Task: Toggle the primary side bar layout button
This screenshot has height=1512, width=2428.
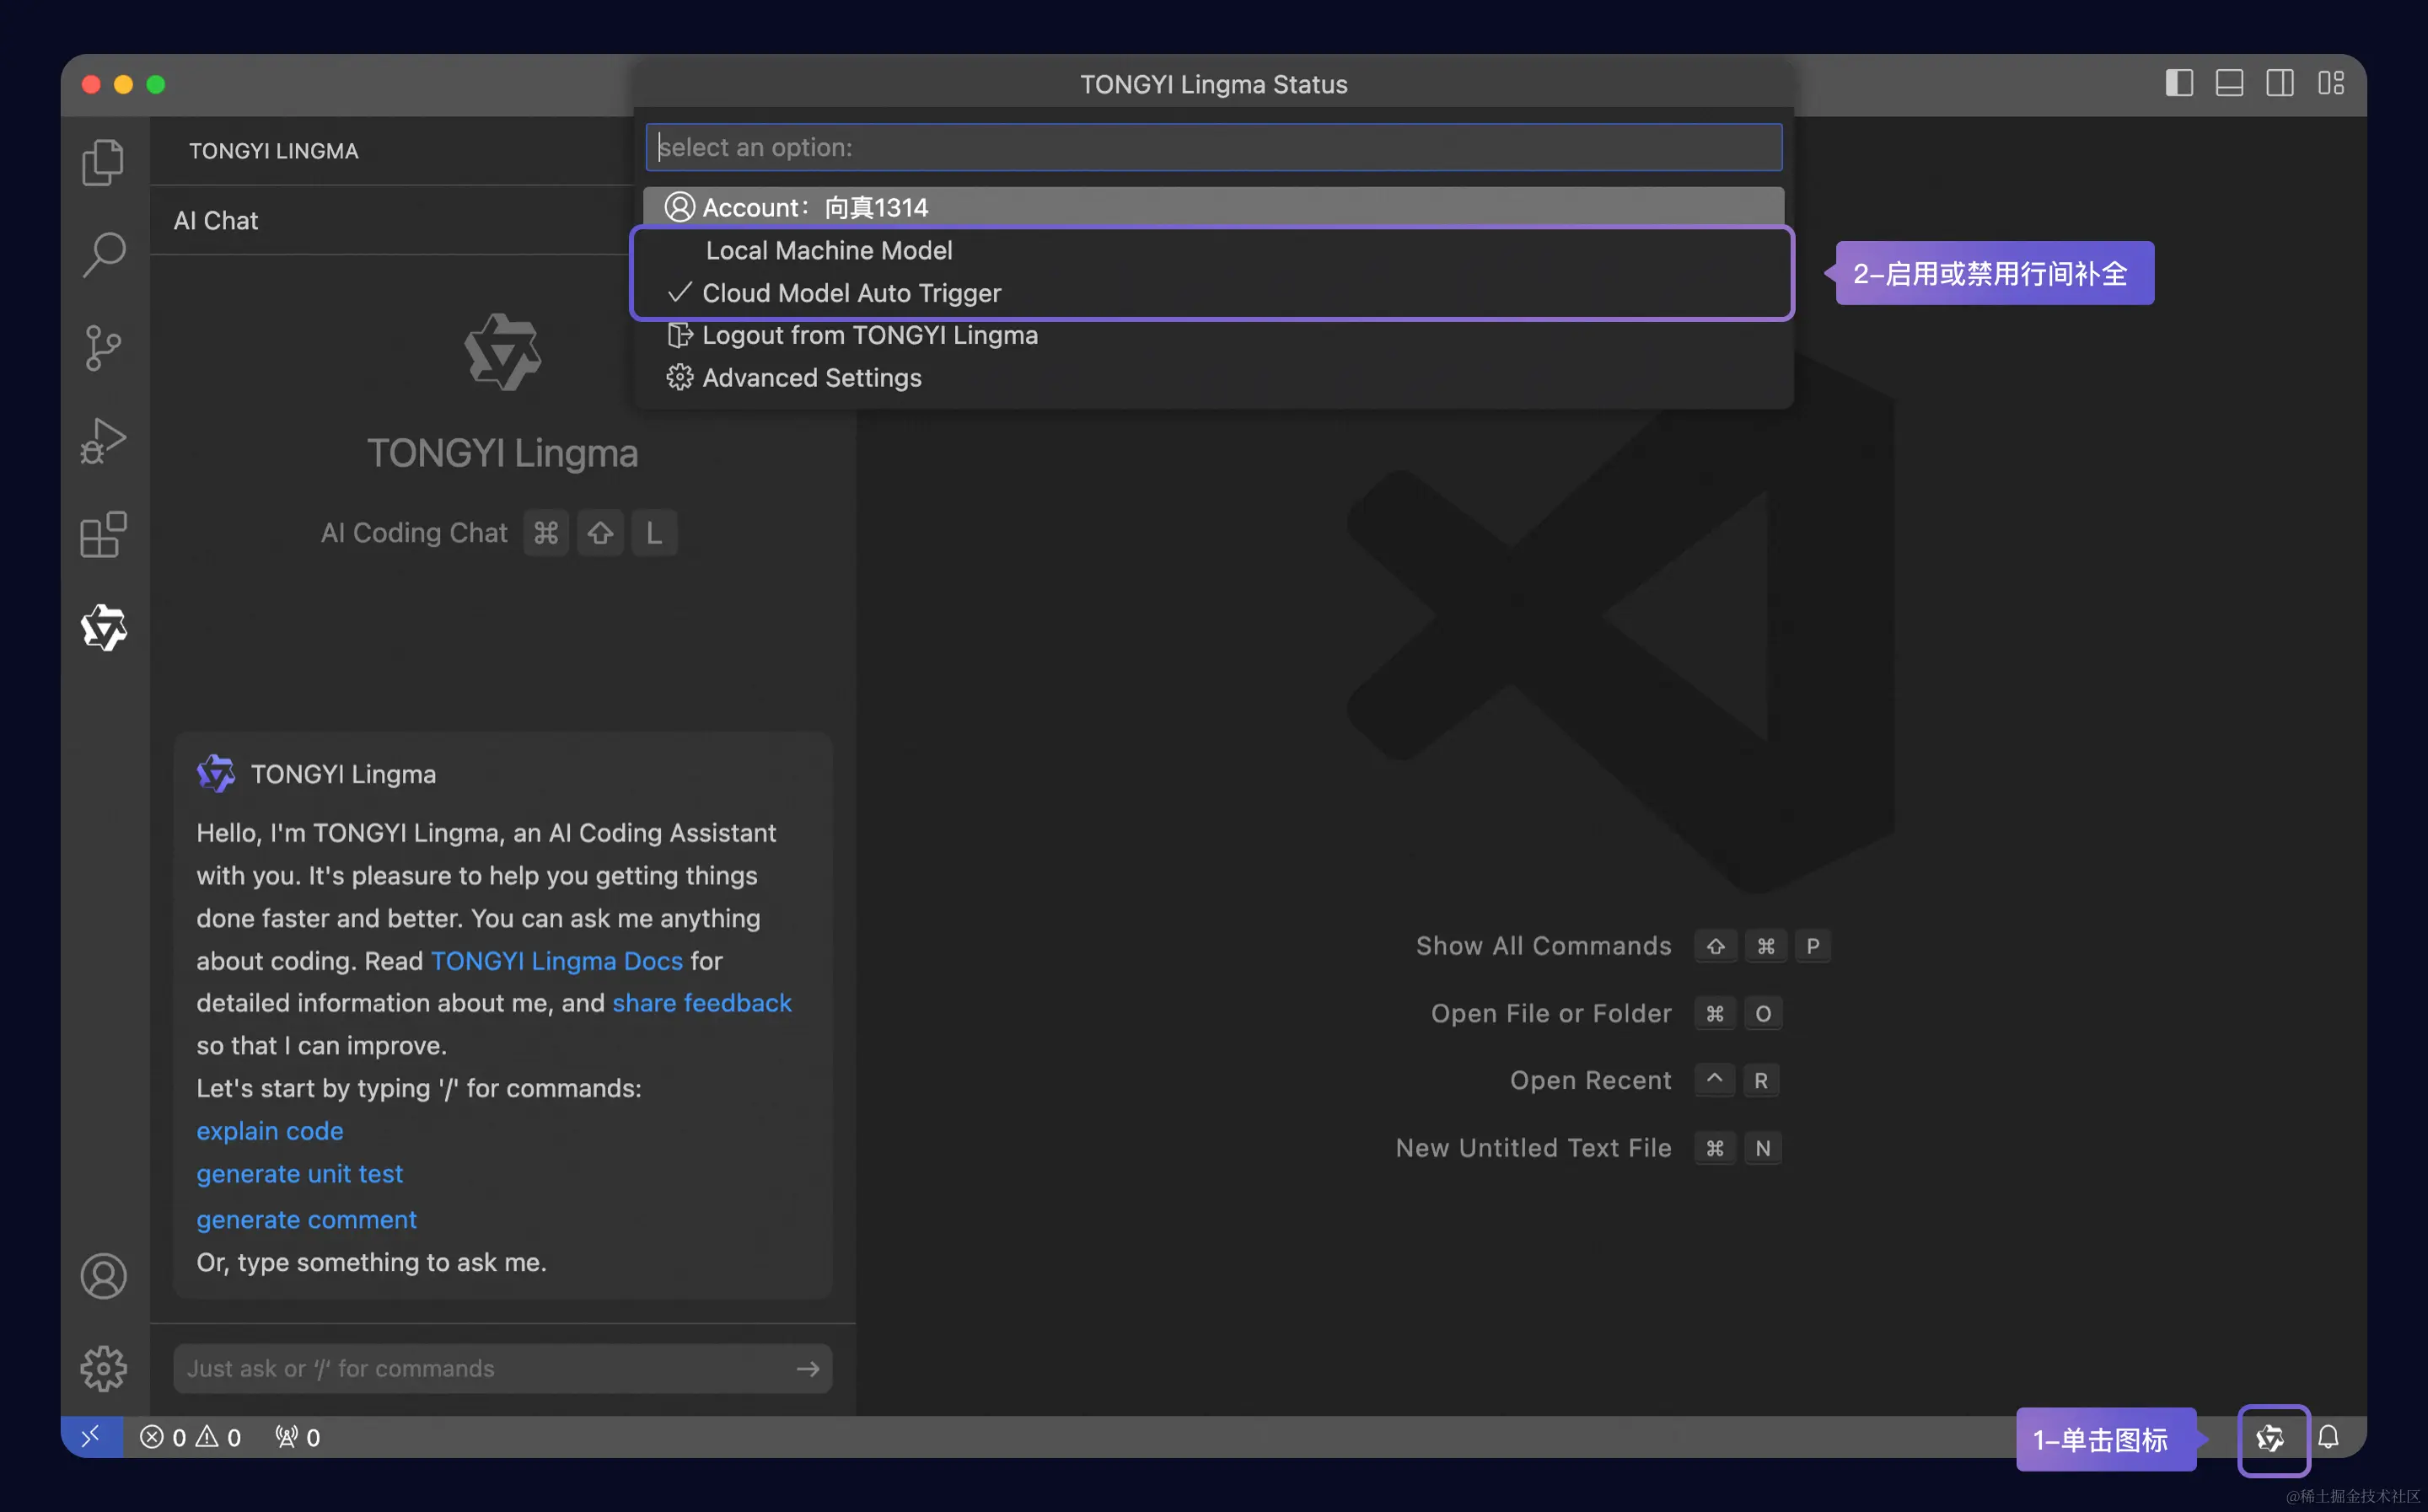Action: 2179,83
